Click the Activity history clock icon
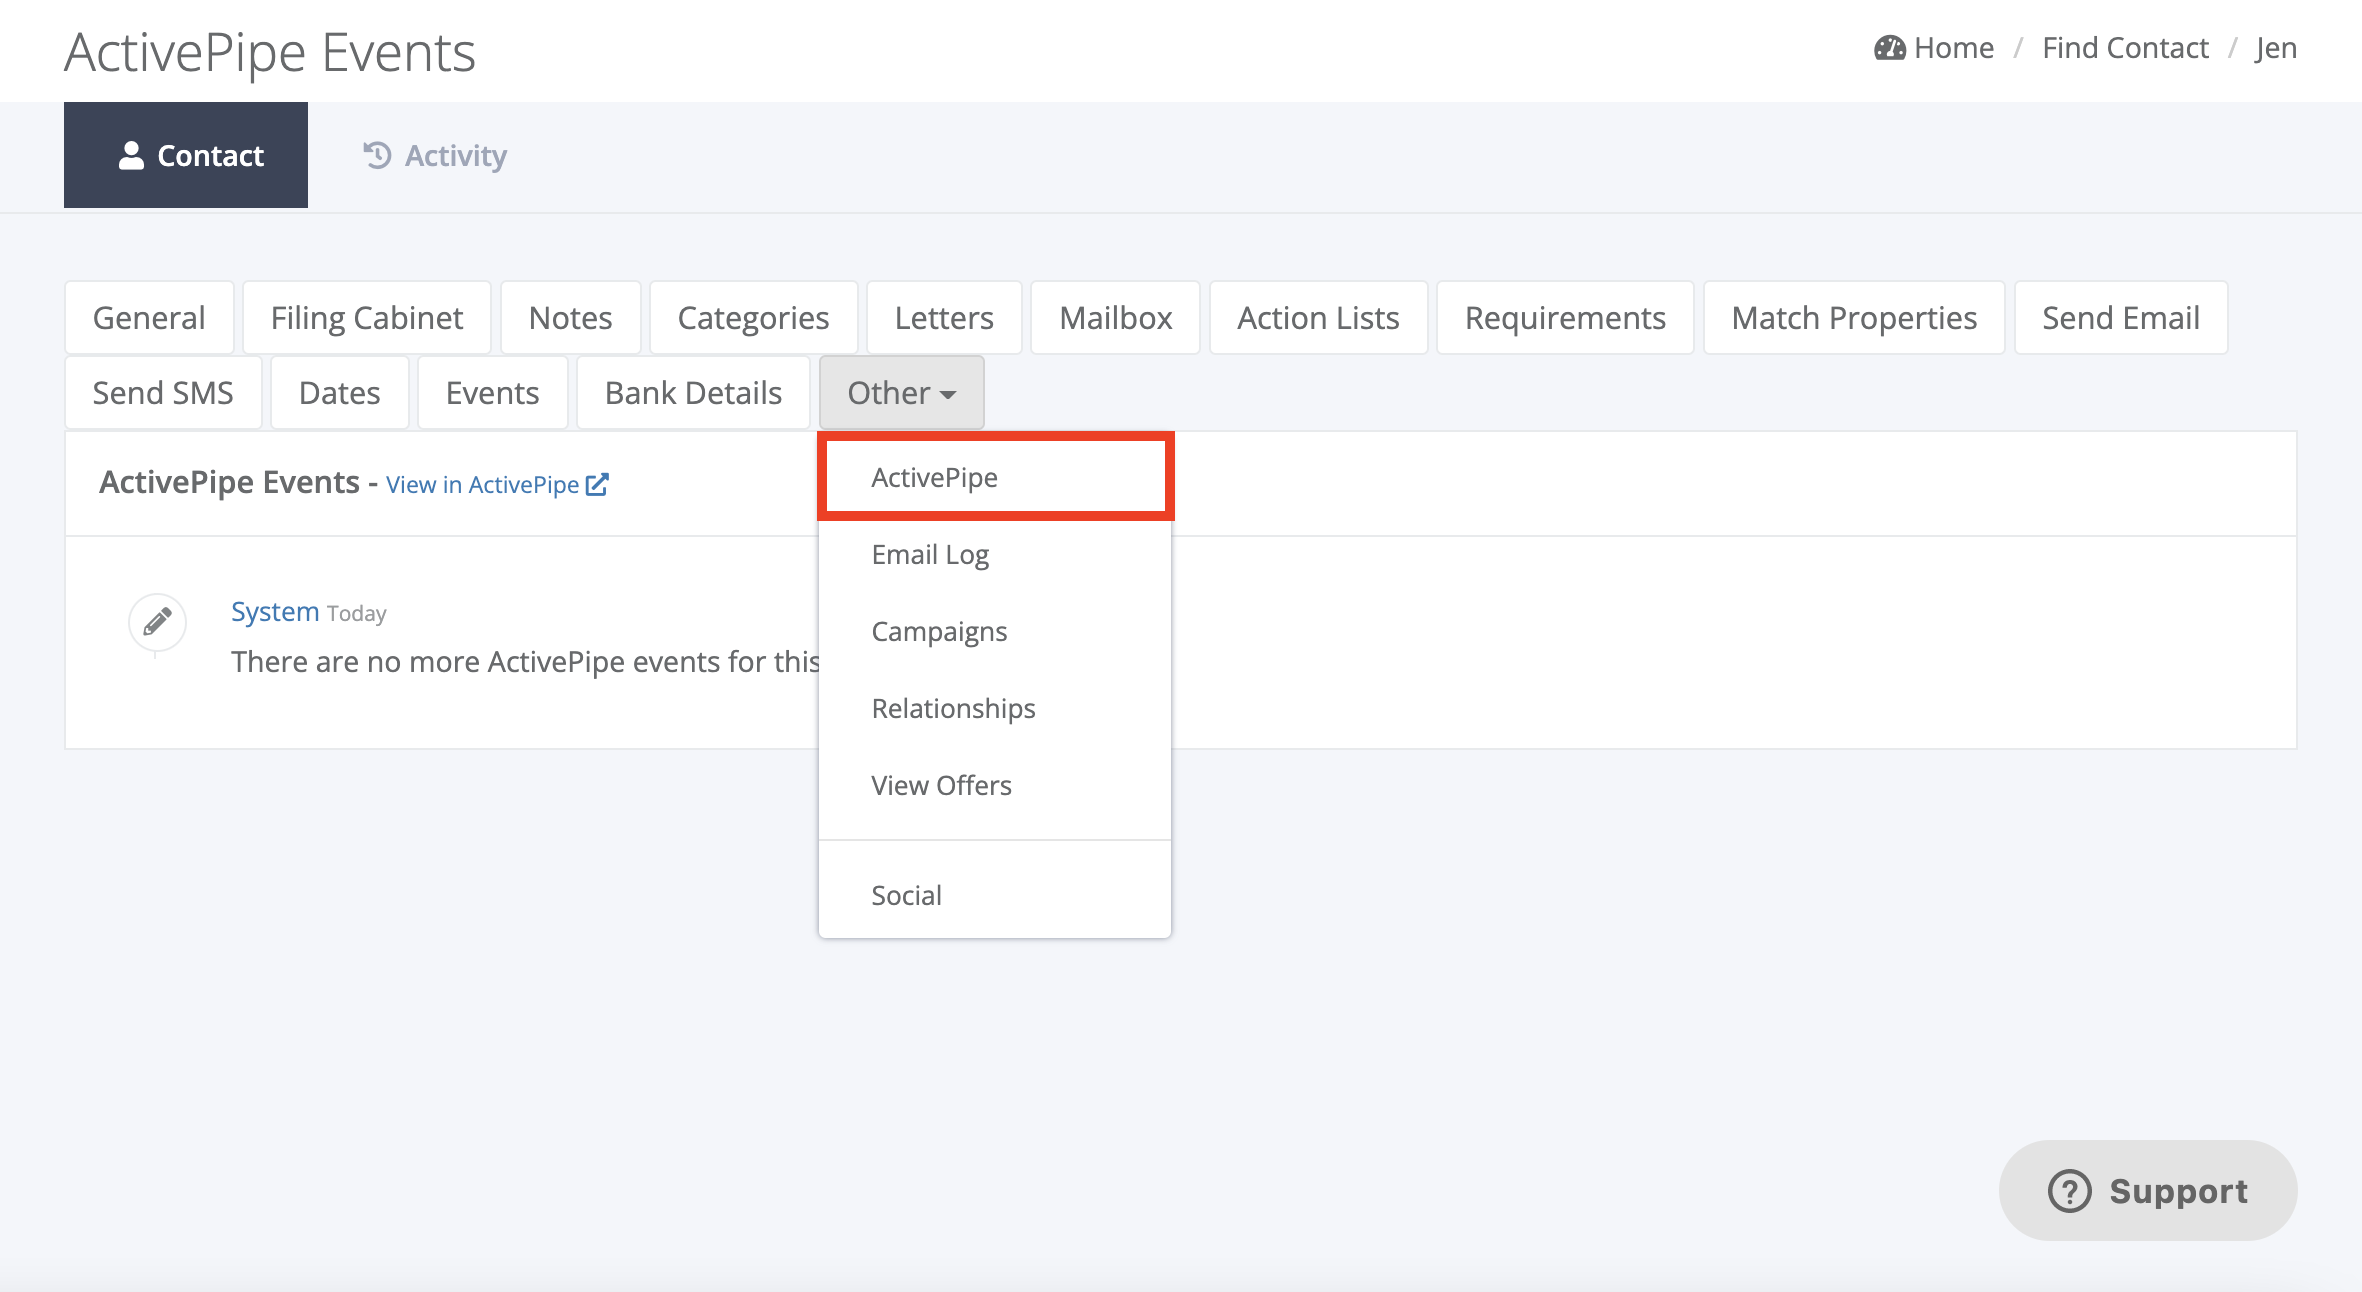 [375, 155]
